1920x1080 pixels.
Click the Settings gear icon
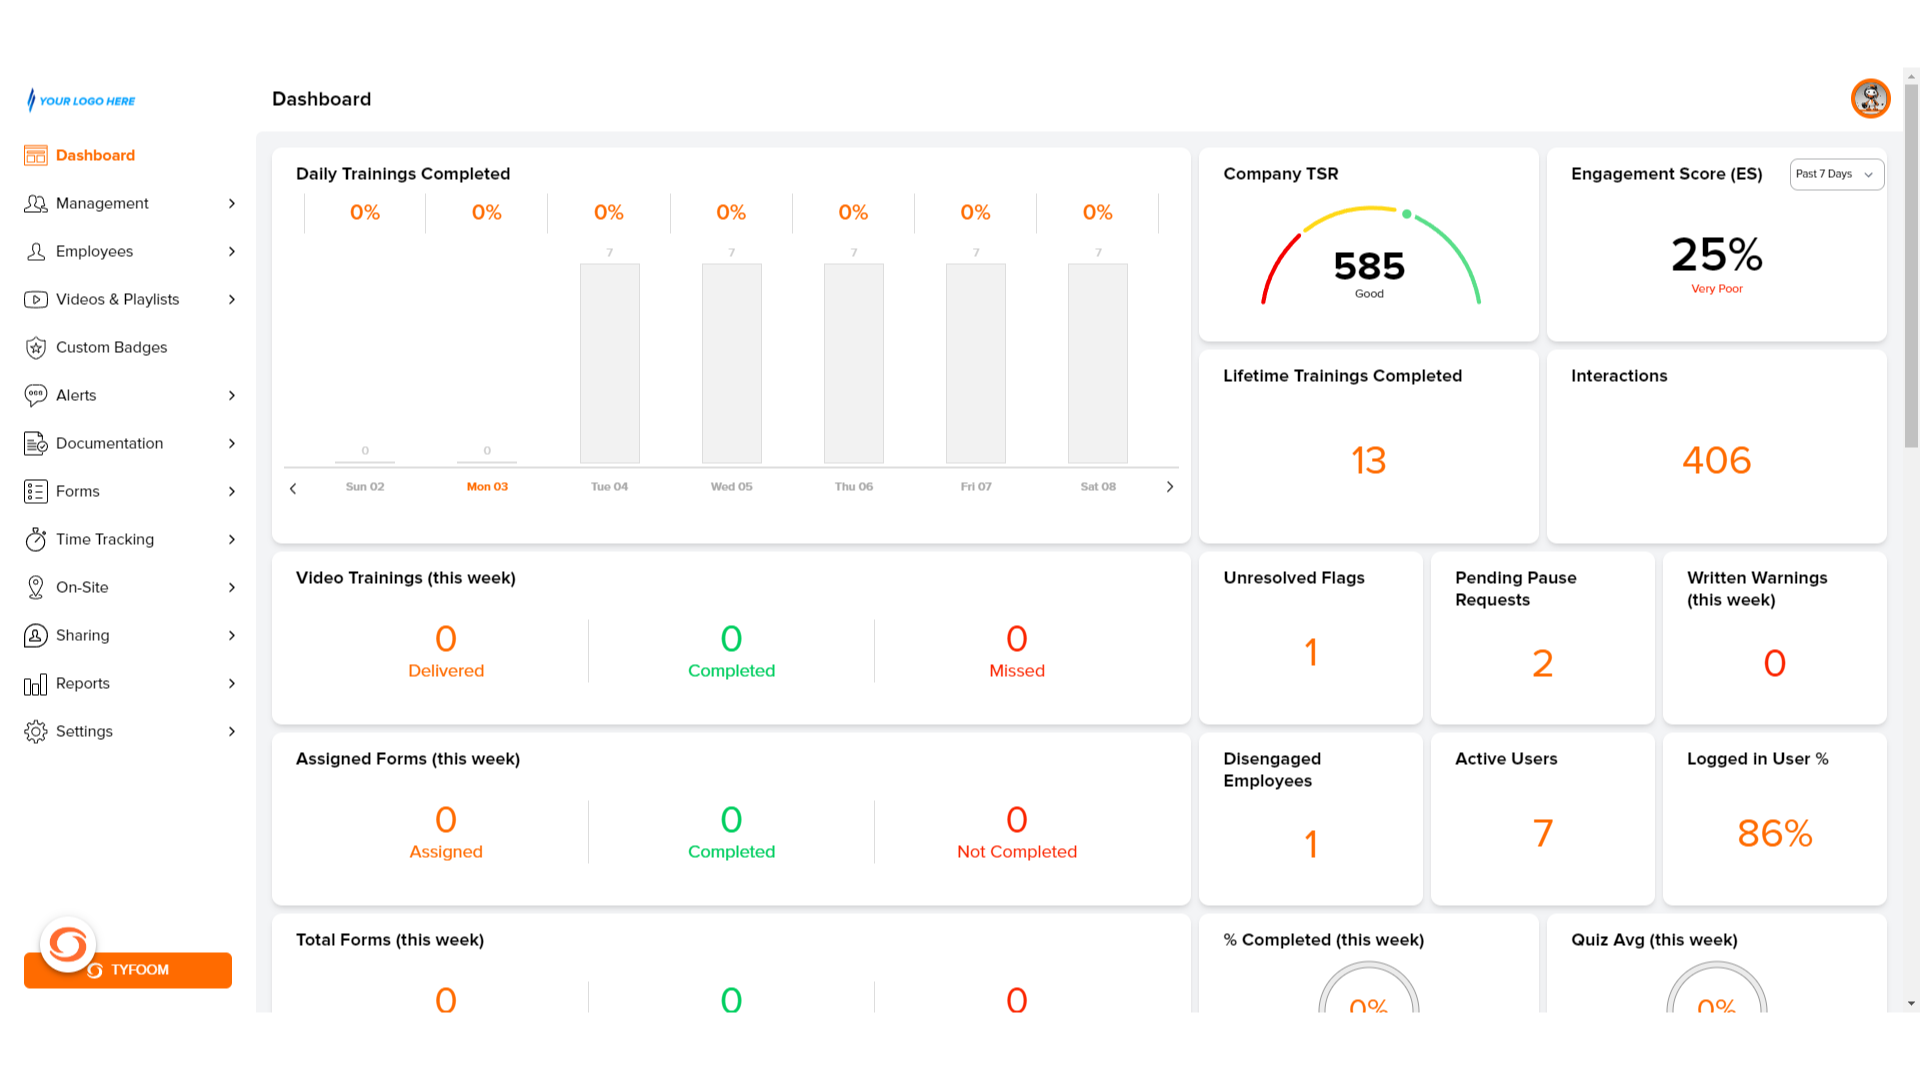(x=36, y=731)
